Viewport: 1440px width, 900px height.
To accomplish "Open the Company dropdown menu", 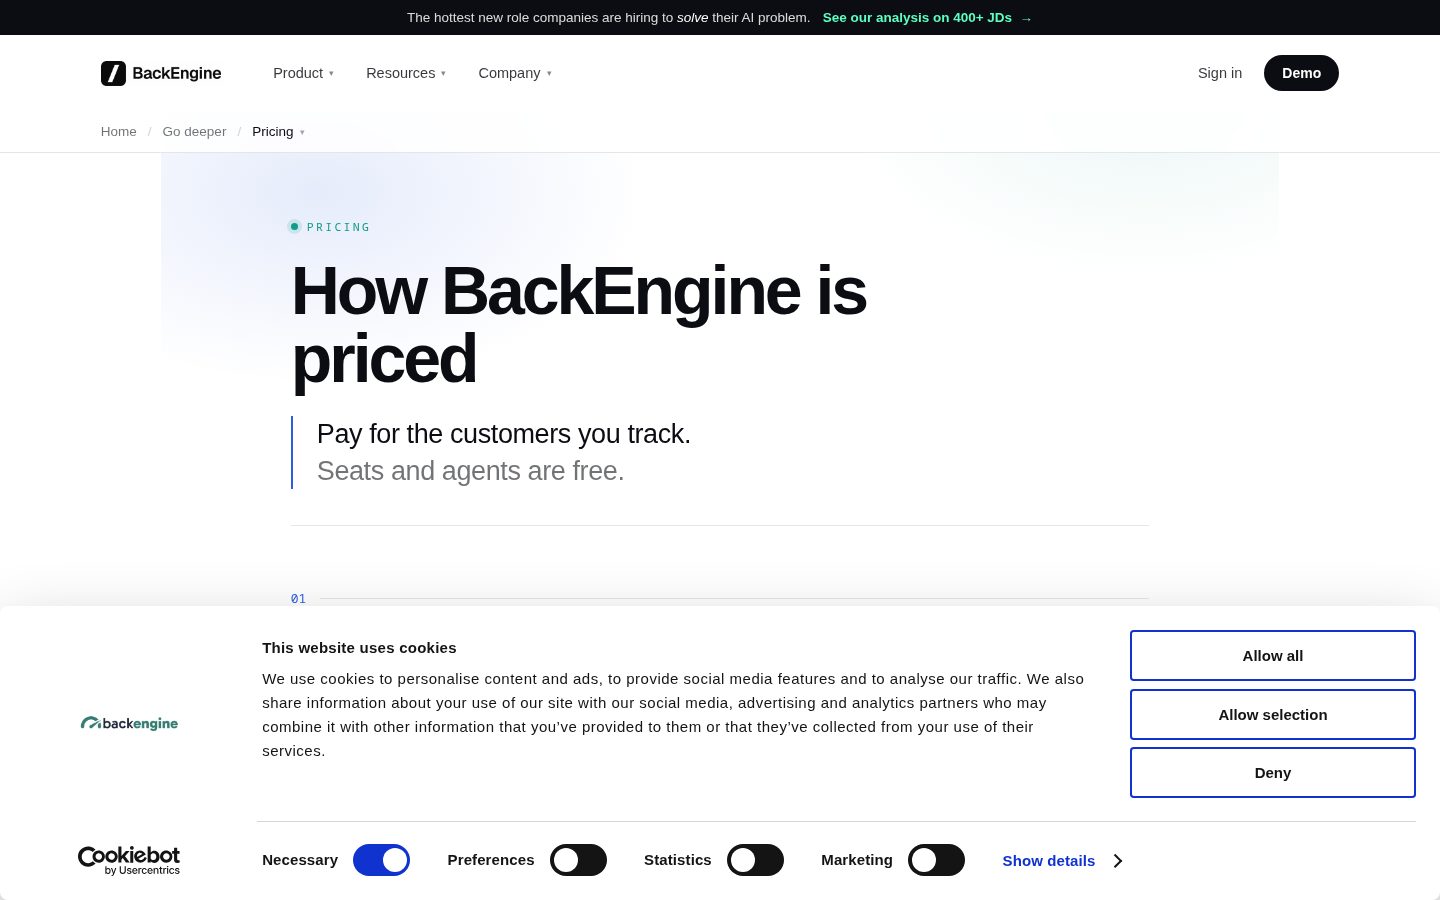I will pyautogui.click(x=515, y=73).
